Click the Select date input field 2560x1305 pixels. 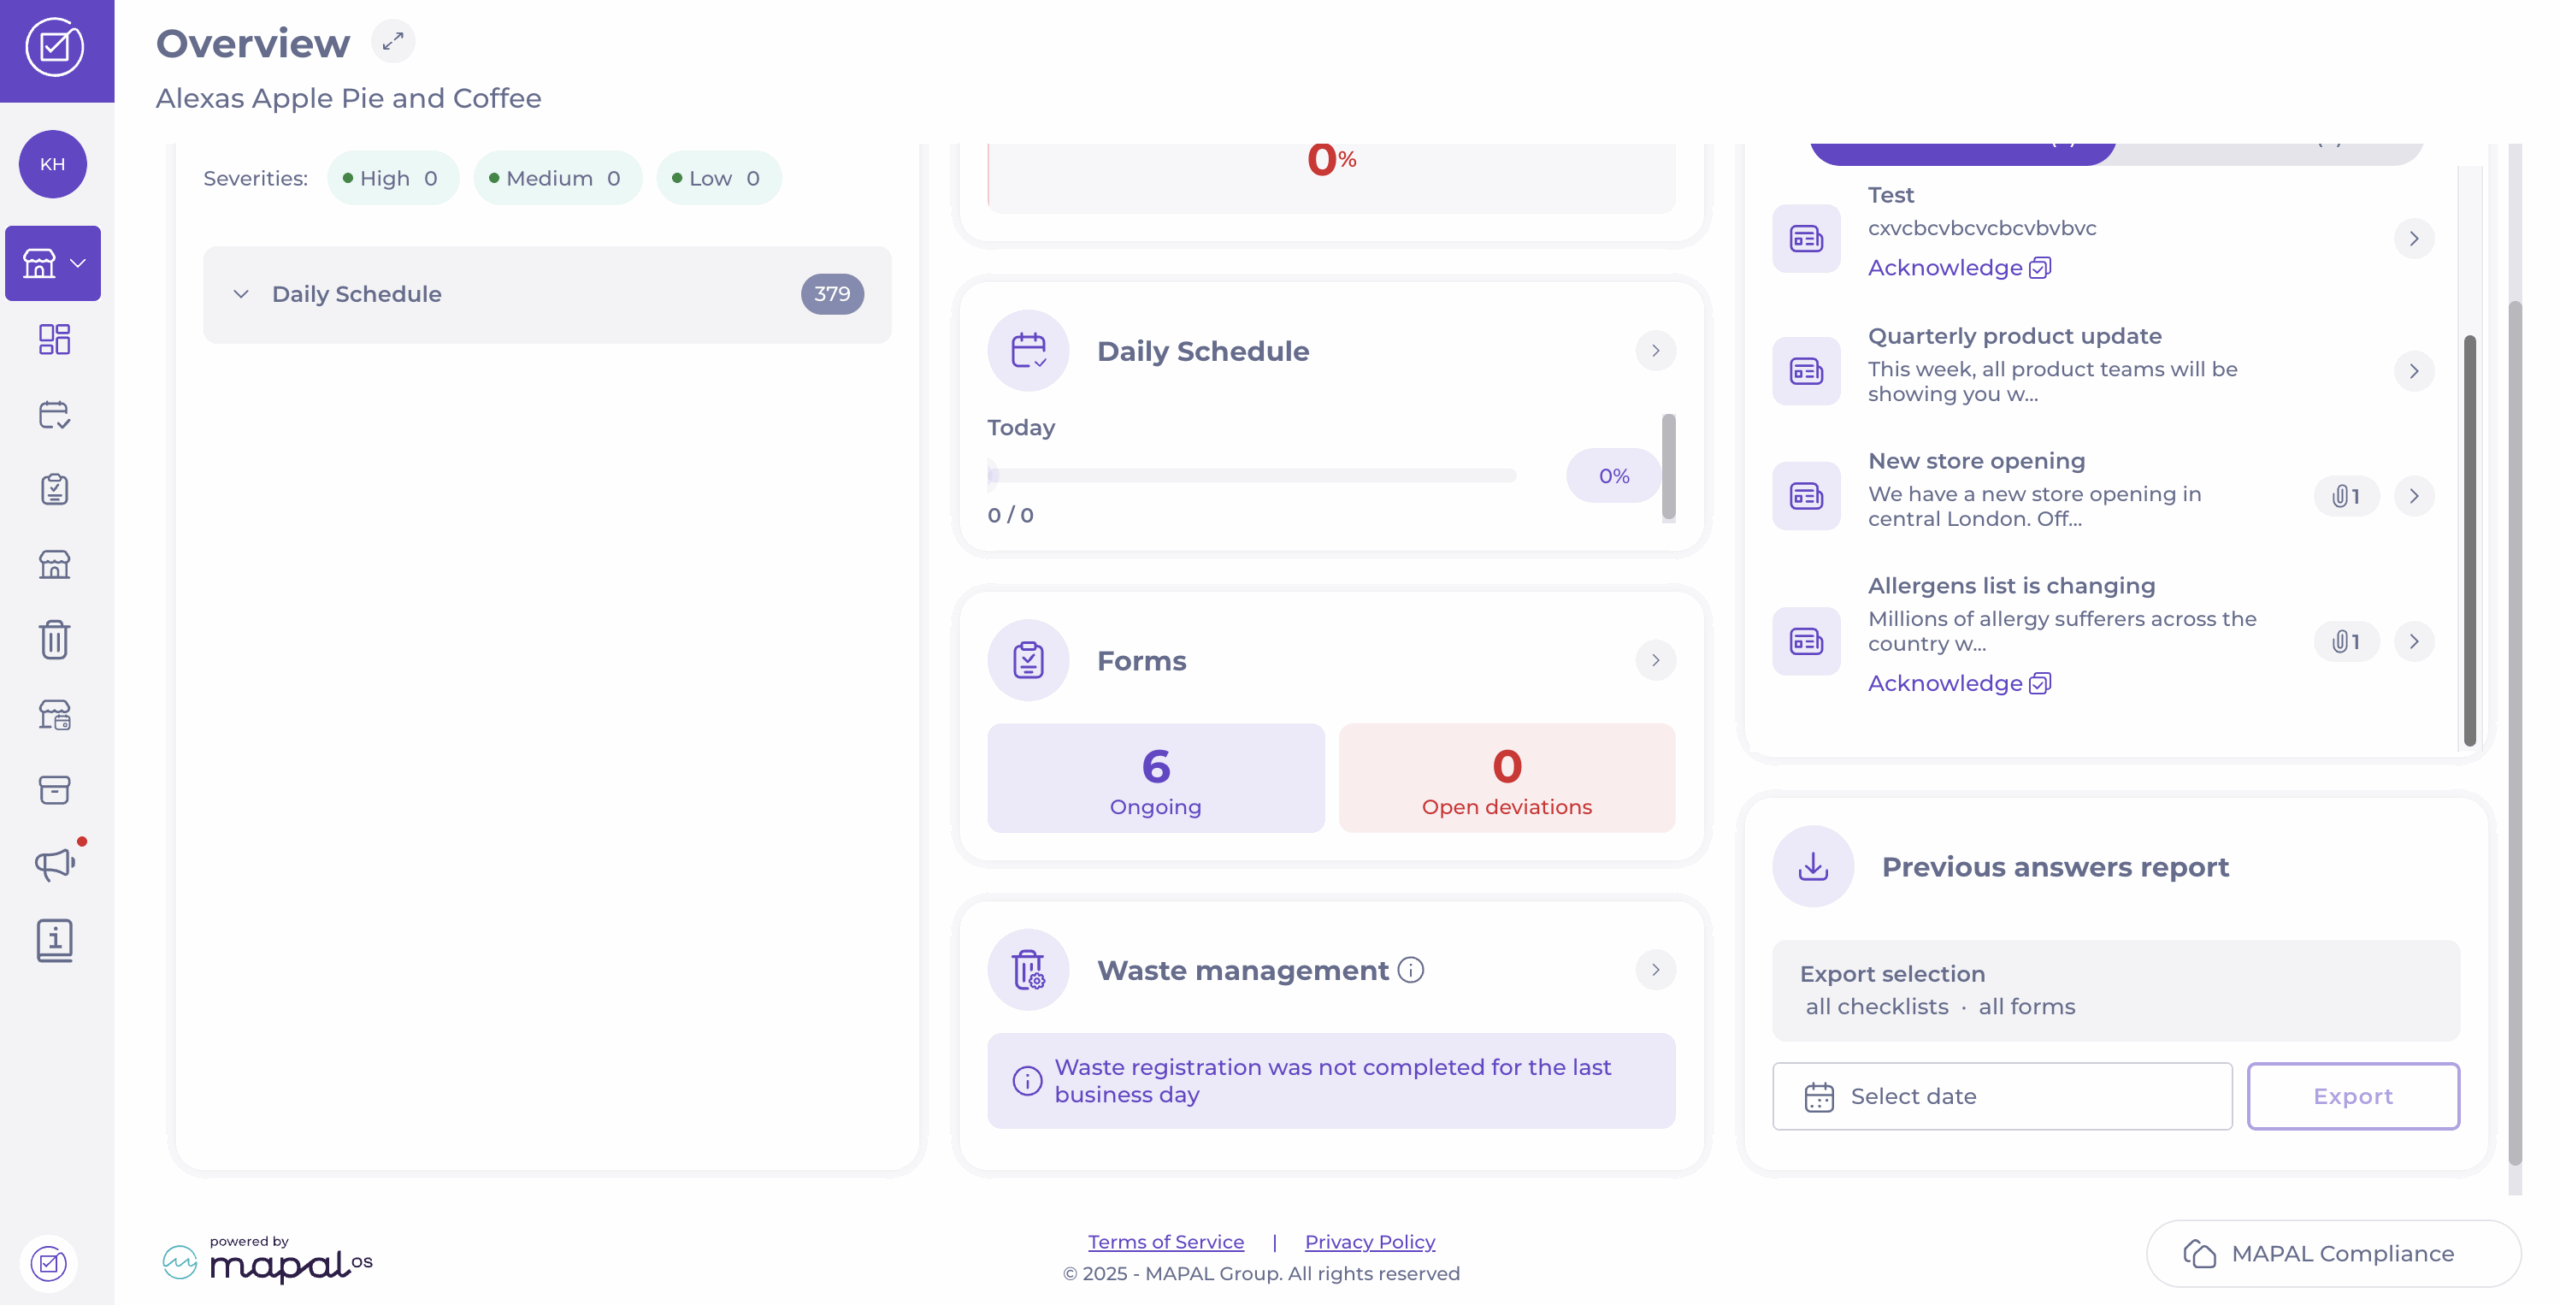pos(2002,1096)
